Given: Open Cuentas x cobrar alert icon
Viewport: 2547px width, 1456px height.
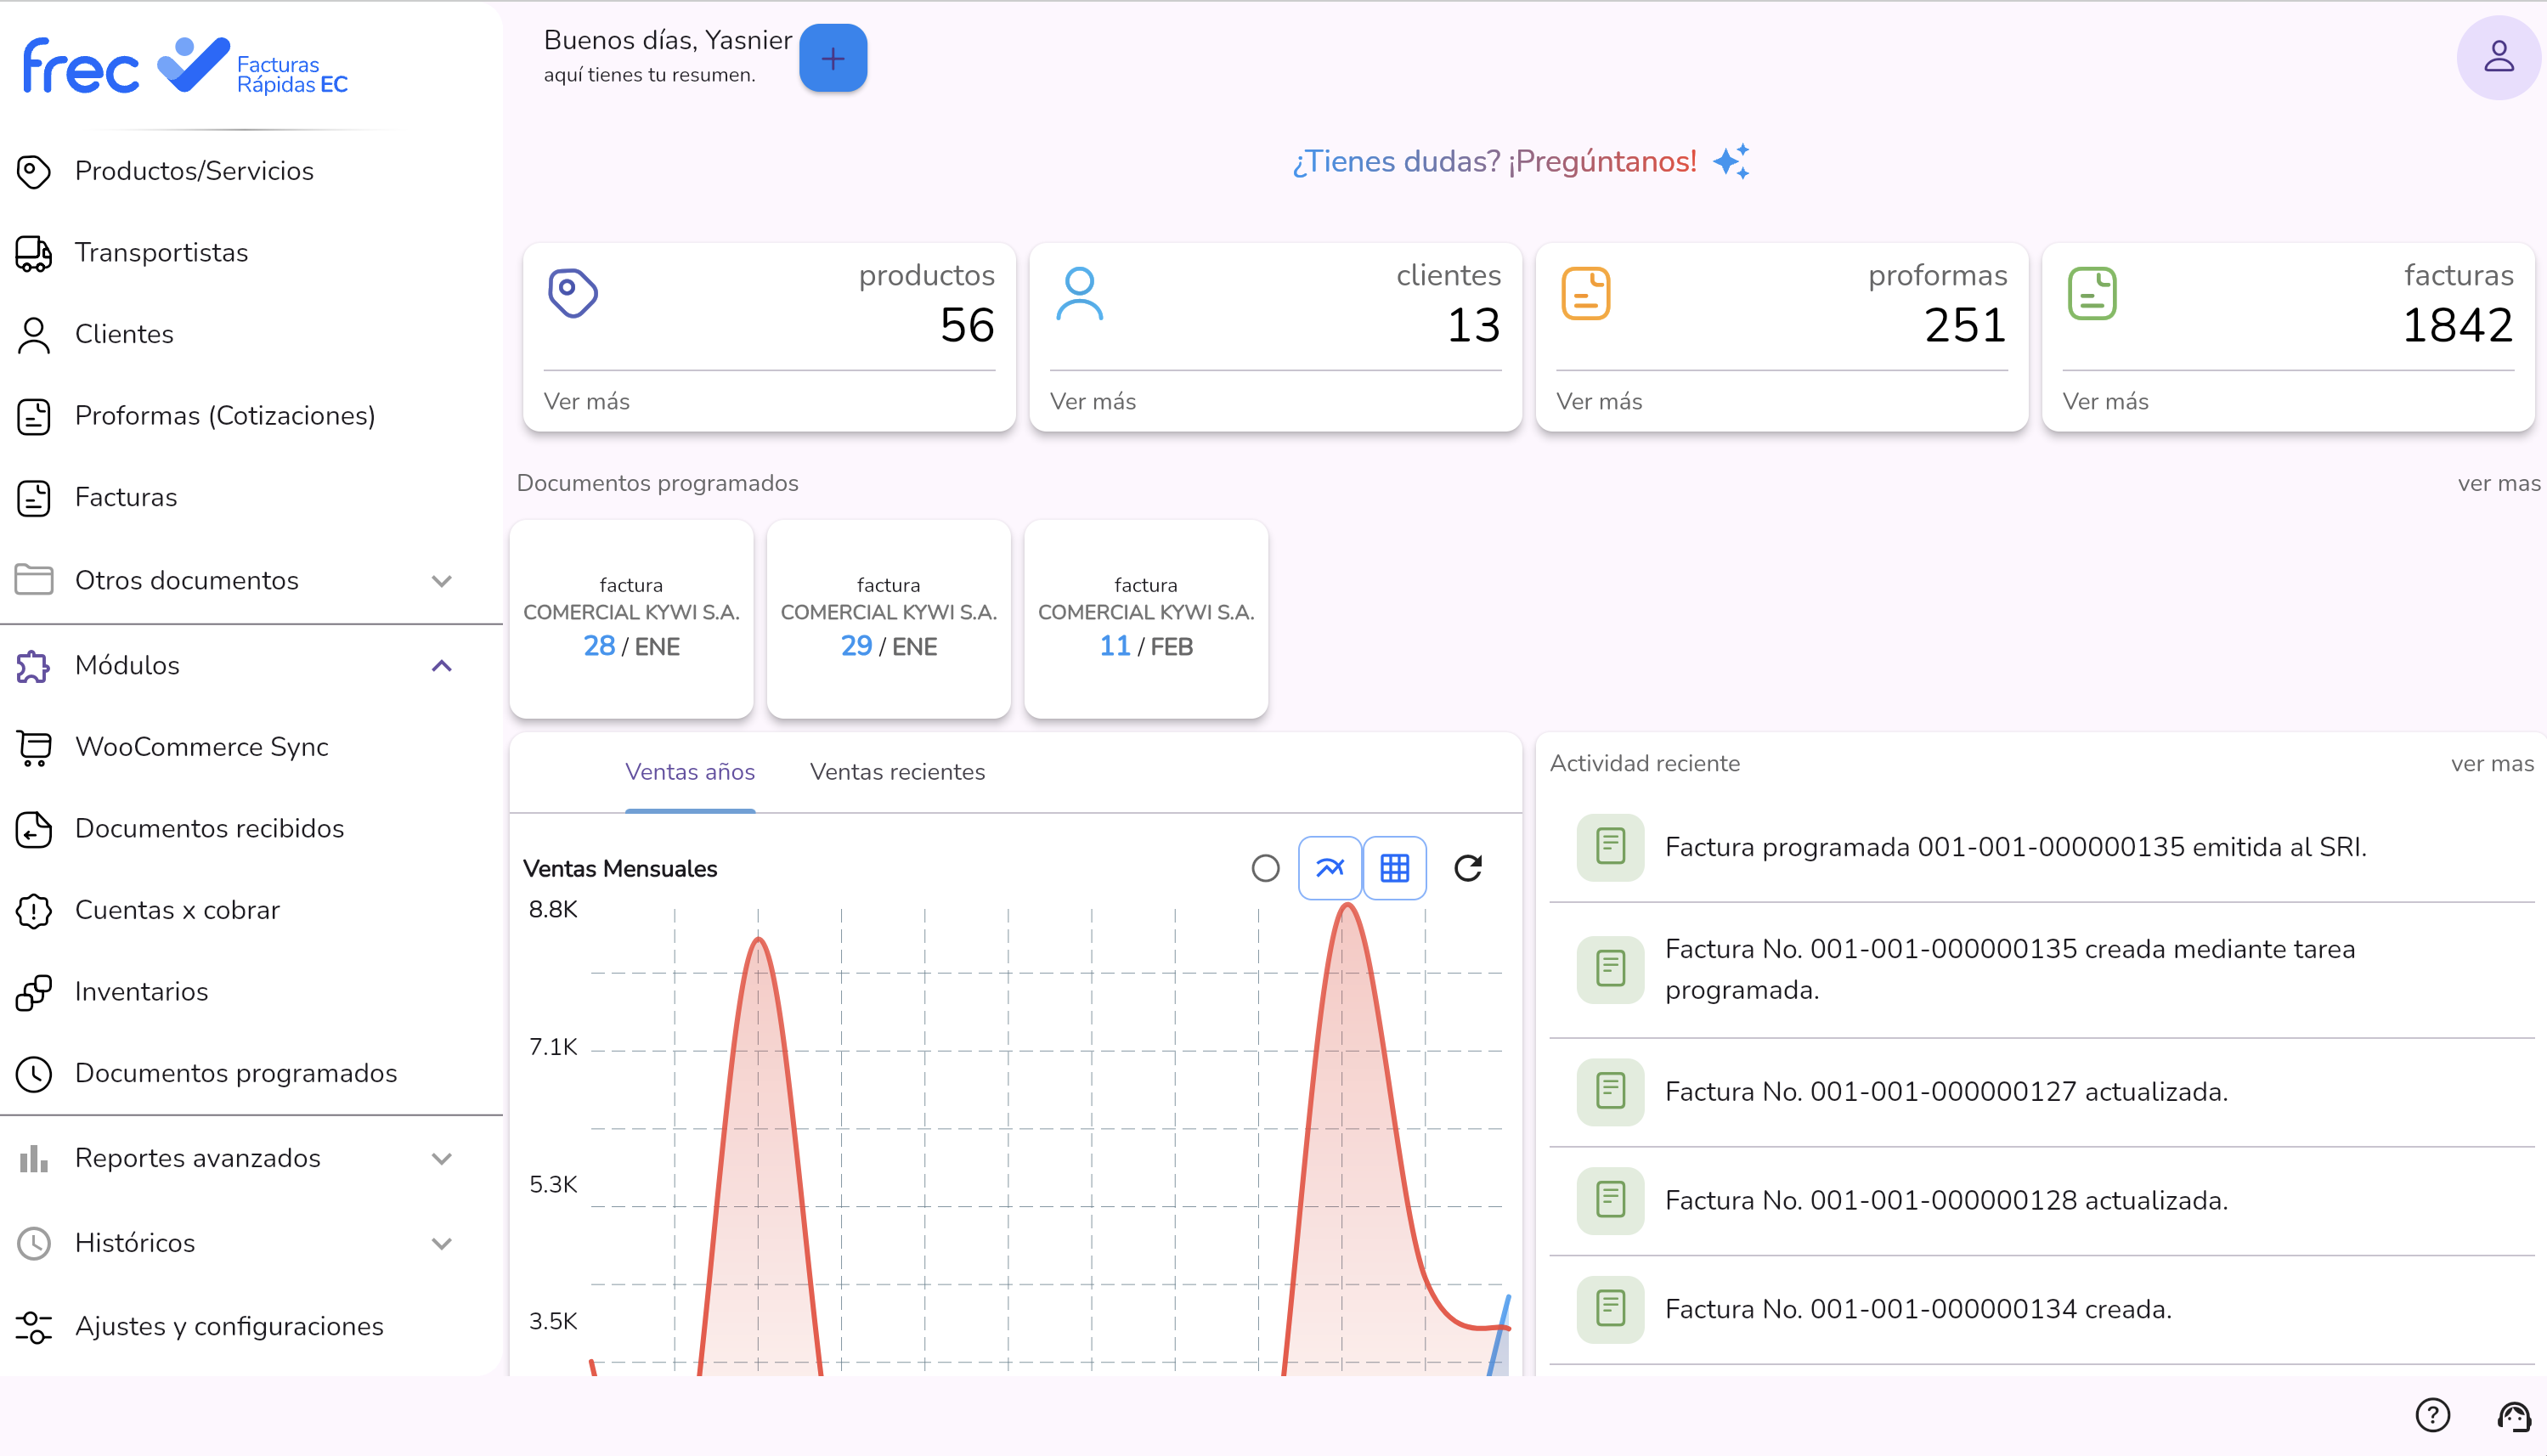Looking at the screenshot, I should click(34, 911).
